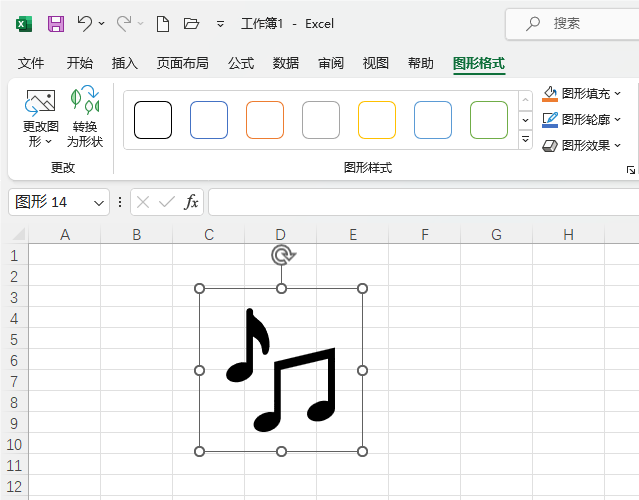Click the formula bar cancel X icon
Screen dimensions: 639x500
tap(143, 202)
